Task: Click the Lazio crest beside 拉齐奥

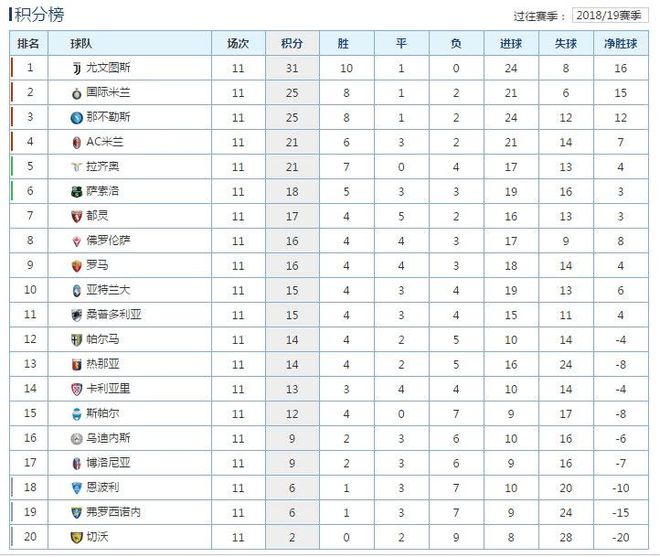Action: (x=76, y=167)
